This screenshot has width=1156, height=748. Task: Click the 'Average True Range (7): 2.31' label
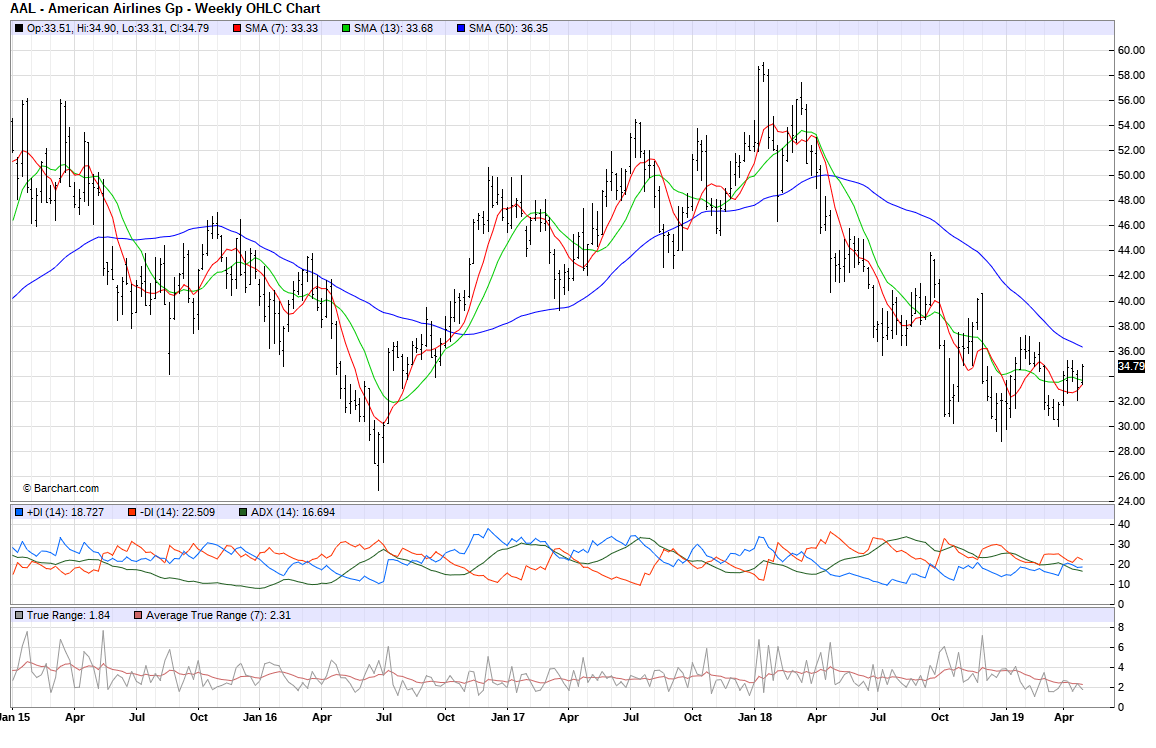coord(218,615)
